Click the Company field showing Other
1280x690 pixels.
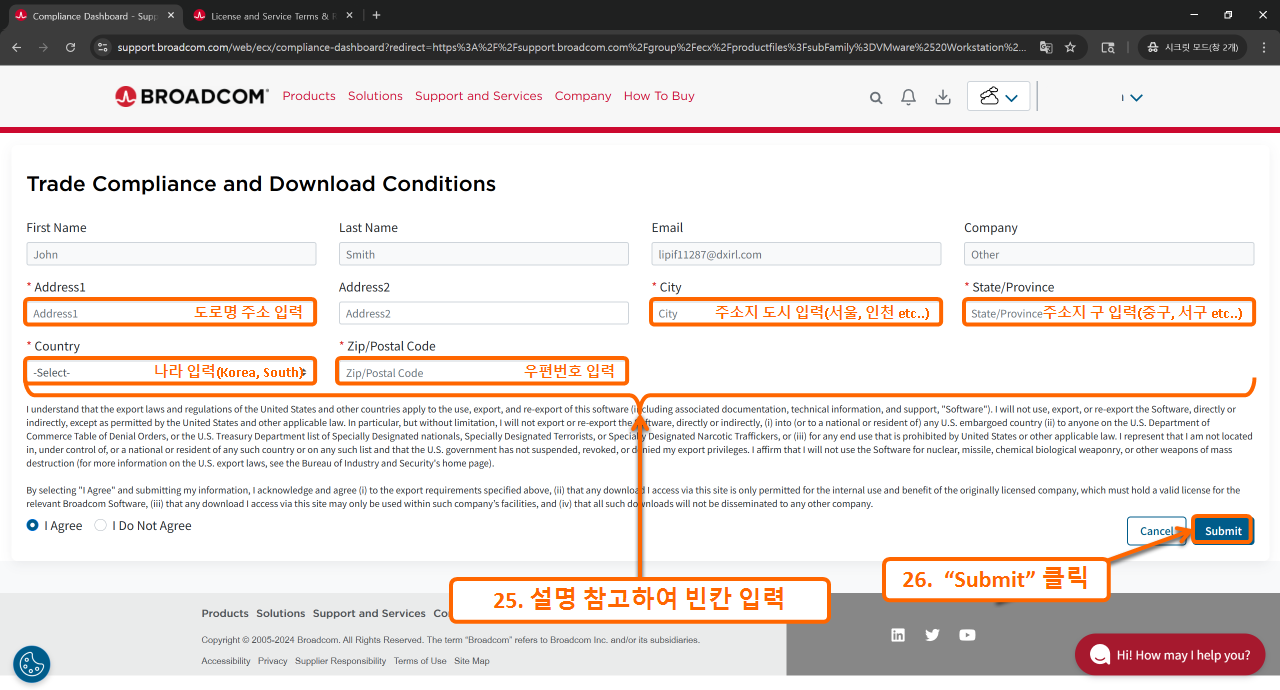[x=1109, y=254]
